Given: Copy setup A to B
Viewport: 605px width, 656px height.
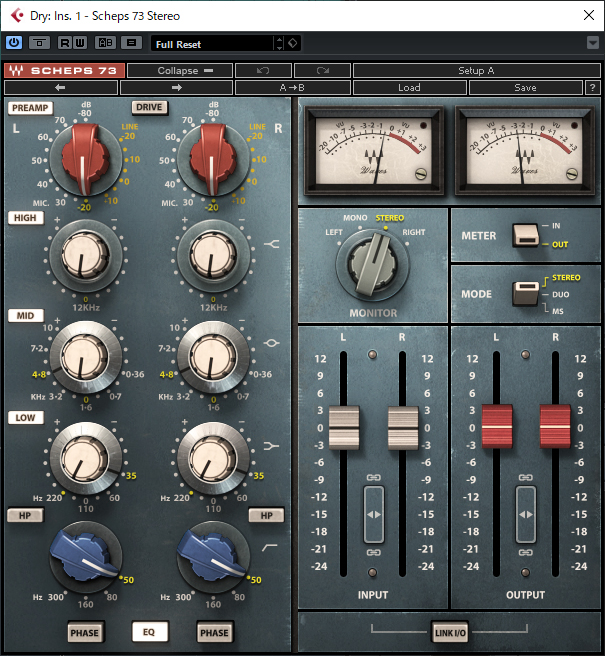Looking at the screenshot, I should [x=292, y=88].
